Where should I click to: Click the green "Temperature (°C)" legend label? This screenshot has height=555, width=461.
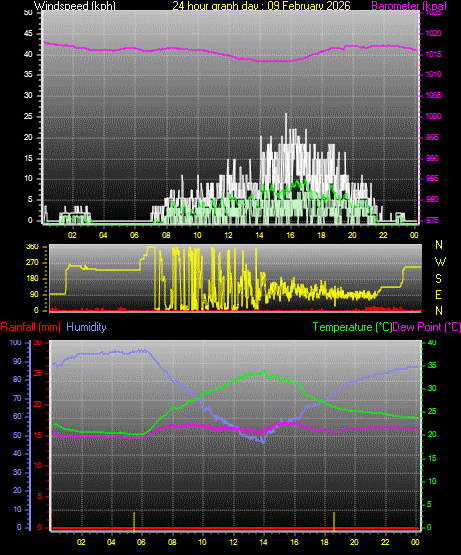[x=352, y=327]
